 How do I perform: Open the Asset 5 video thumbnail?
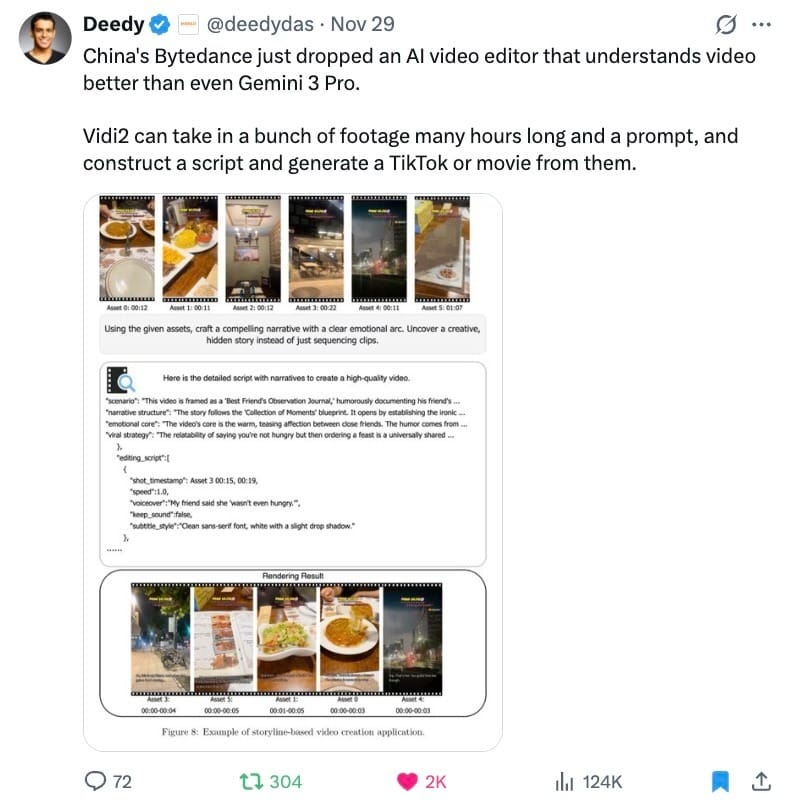(442, 248)
